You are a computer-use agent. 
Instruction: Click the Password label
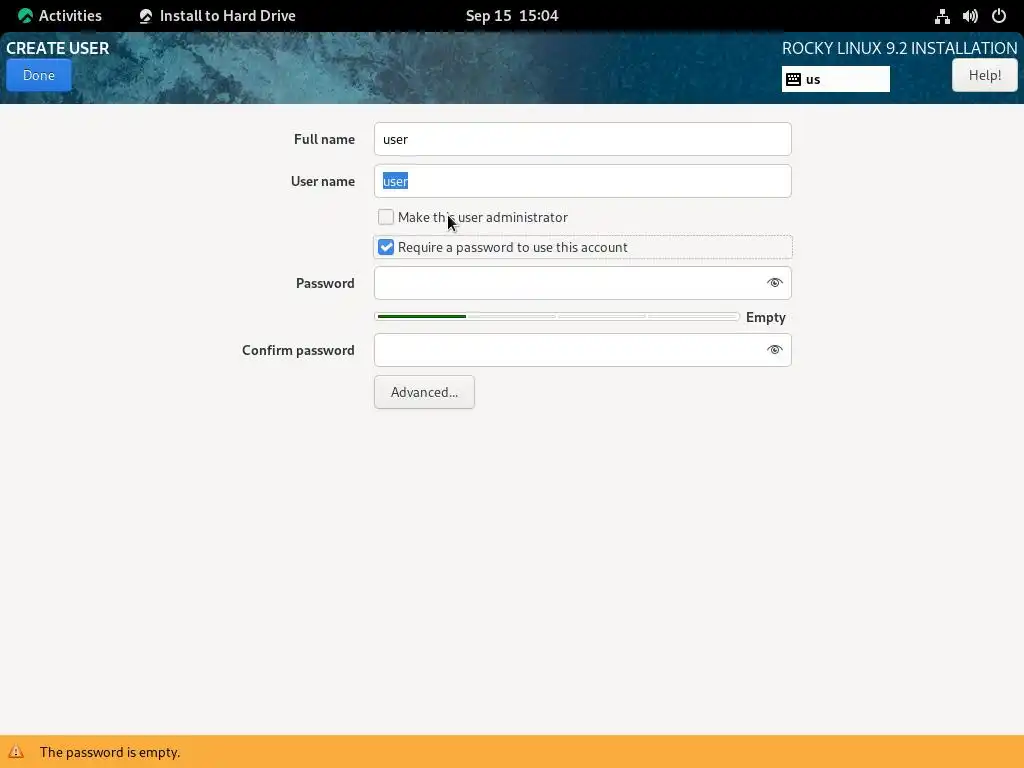click(x=325, y=283)
